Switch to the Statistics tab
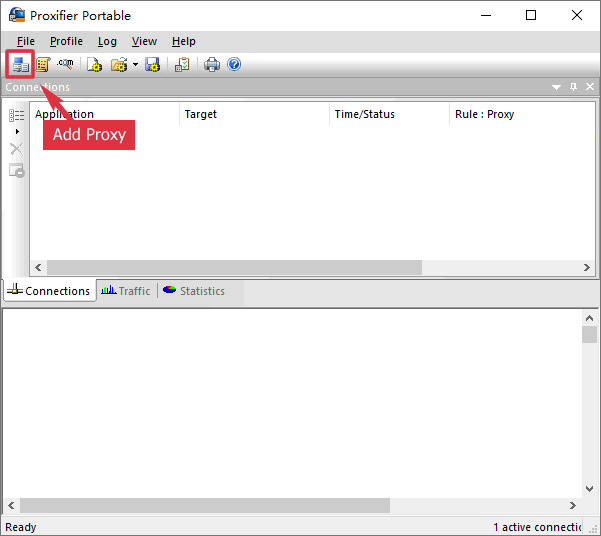This screenshot has height=536, width=601. (194, 291)
